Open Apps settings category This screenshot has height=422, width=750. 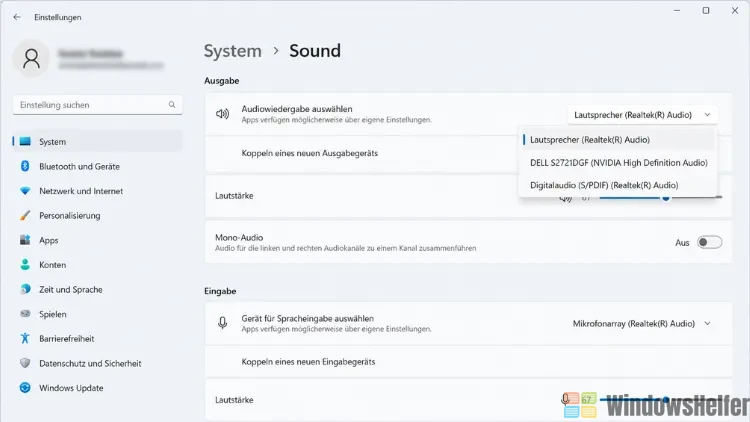point(98,240)
